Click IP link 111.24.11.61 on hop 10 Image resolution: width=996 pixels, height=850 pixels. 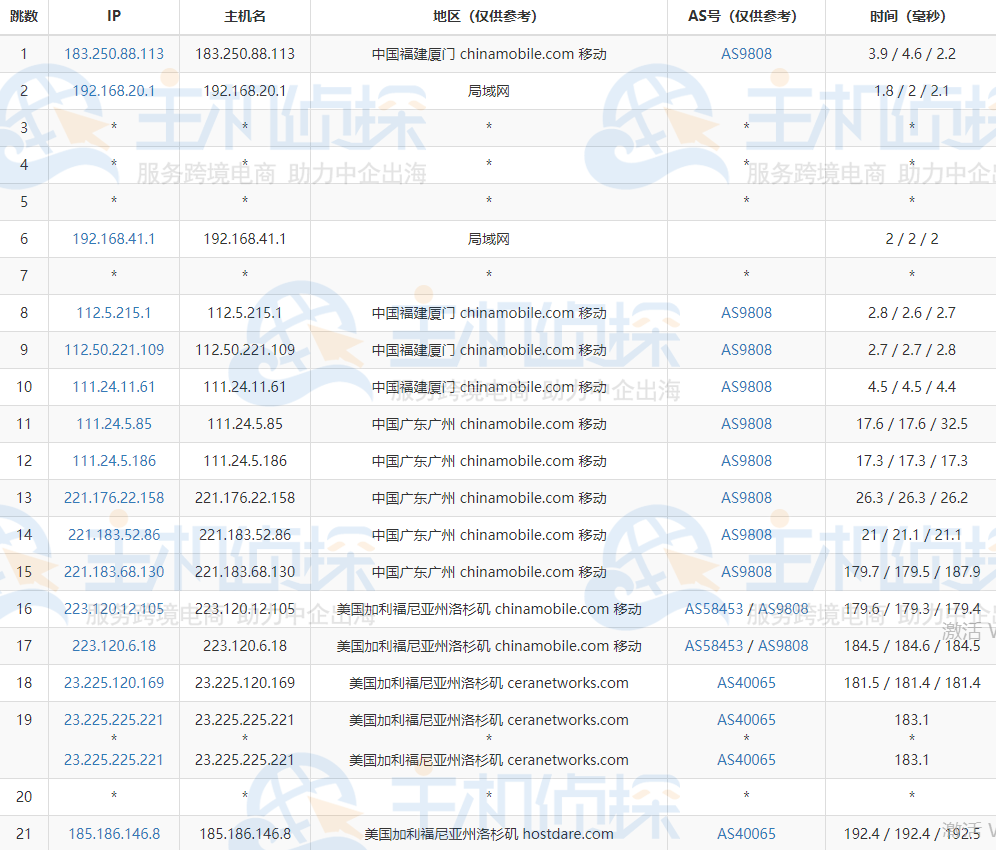[x=113, y=387]
